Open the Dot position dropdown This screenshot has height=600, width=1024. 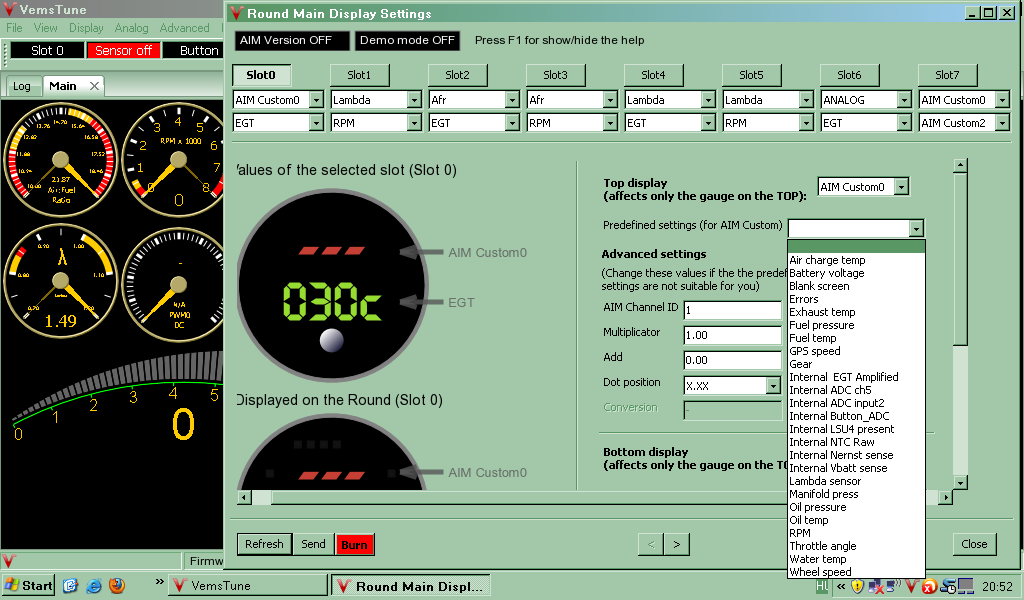(x=732, y=386)
